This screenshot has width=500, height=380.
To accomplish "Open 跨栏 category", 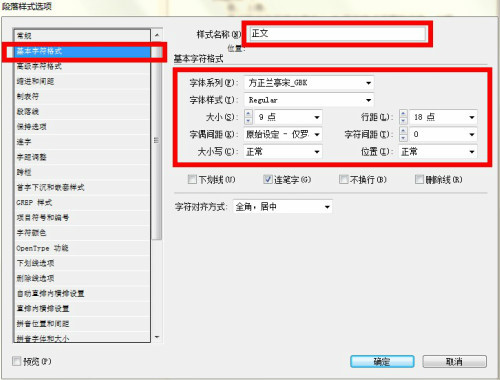I will tap(82, 172).
